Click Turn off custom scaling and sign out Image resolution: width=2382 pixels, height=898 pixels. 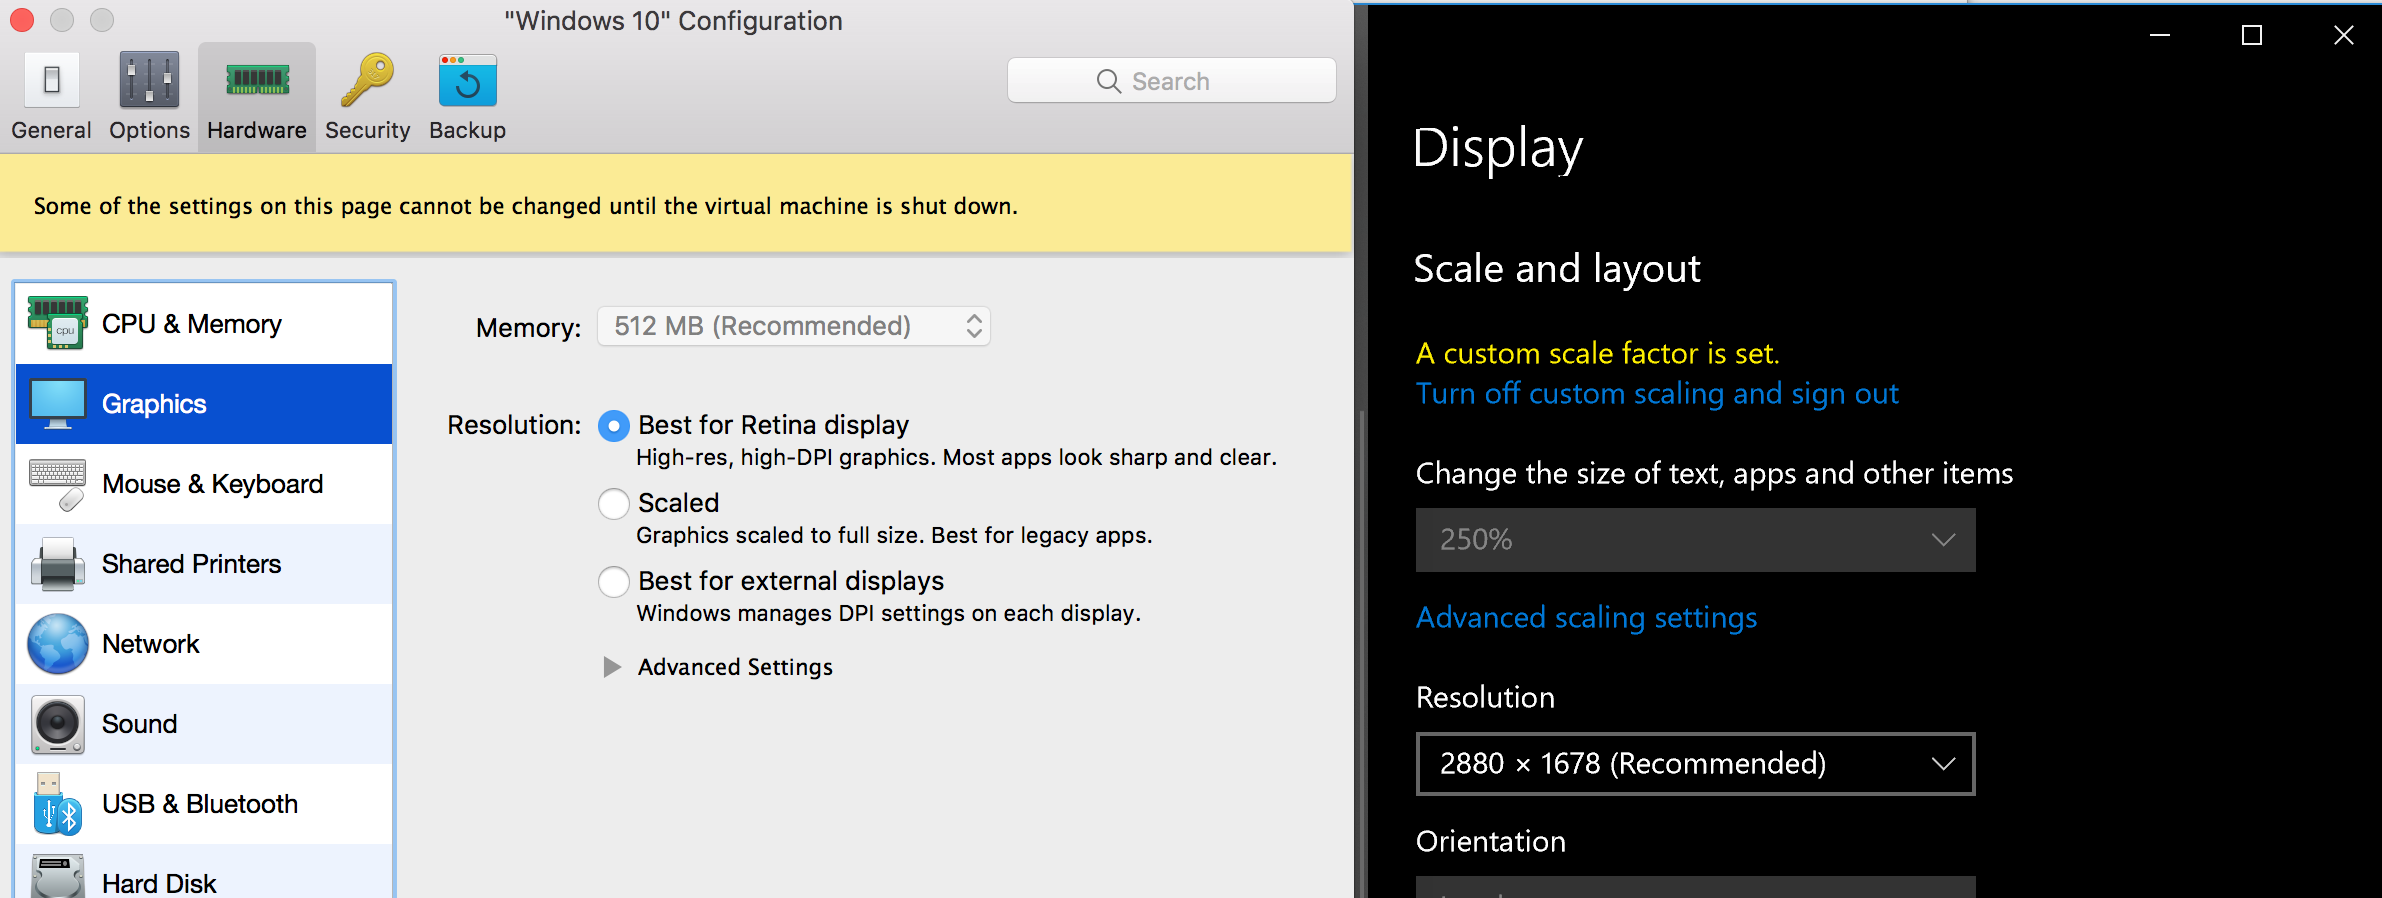[x=1657, y=394]
